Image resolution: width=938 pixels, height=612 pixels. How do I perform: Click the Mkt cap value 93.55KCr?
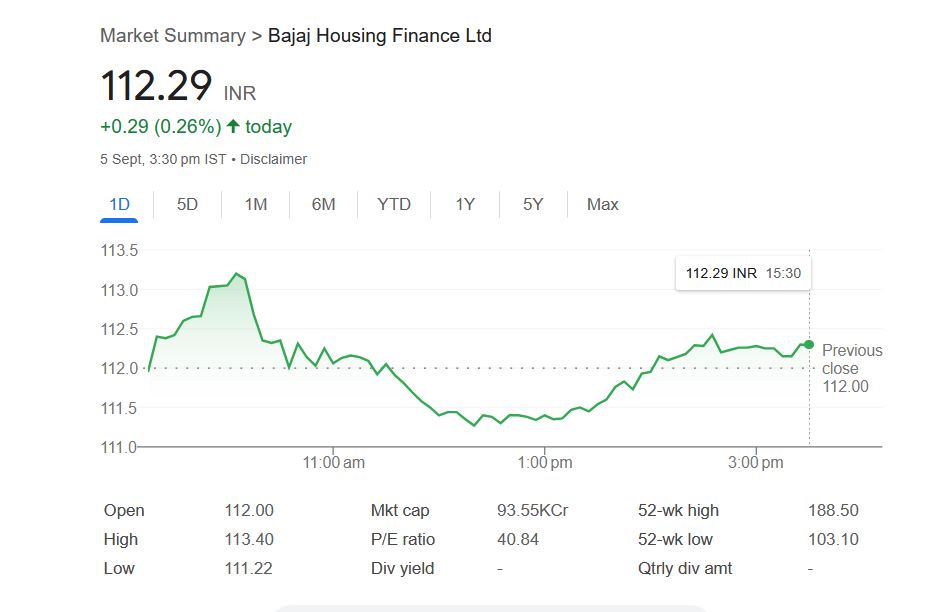pyautogui.click(x=532, y=510)
